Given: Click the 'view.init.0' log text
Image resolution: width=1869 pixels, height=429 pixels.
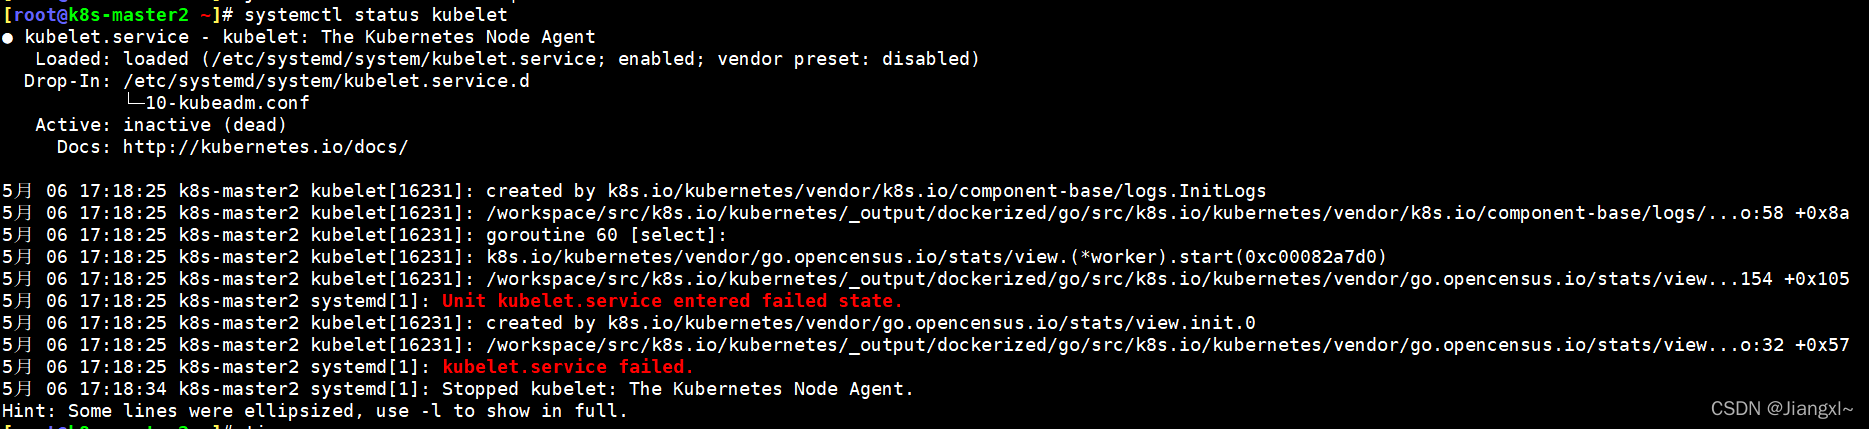Looking at the screenshot, I should 1195,323.
